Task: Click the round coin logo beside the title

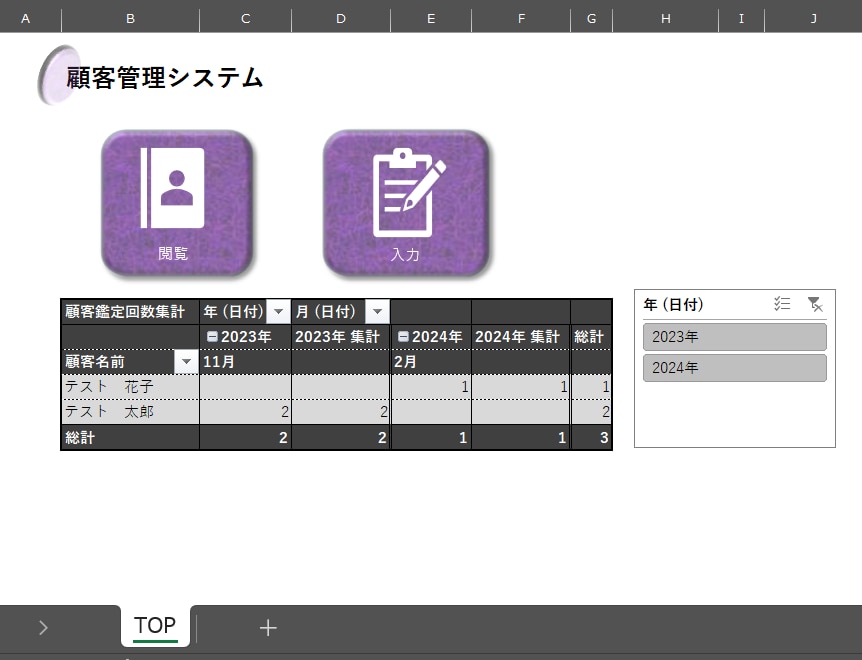Action: click(57, 75)
